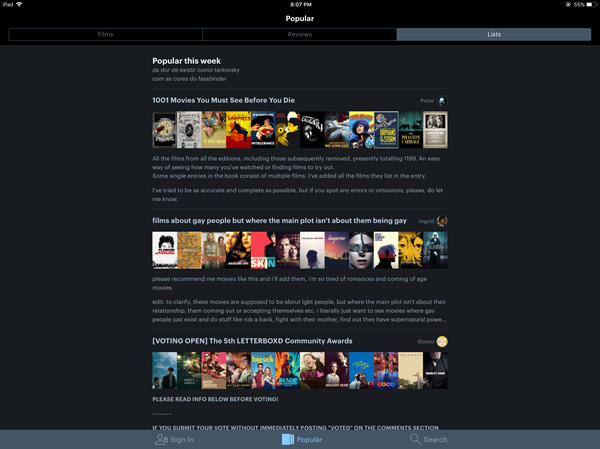Tap the Popular bottom tab
The image size is (600, 449).
pyautogui.click(x=302, y=439)
